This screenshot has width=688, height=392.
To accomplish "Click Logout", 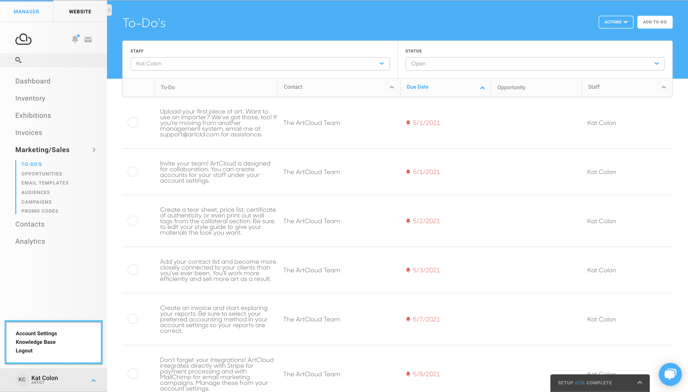I will pyautogui.click(x=24, y=351).
